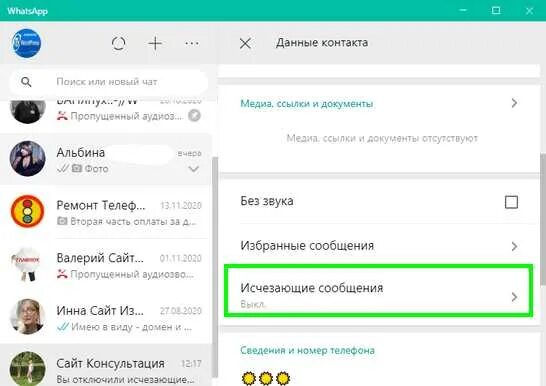Open the three-dot menu
546x386 pixels.
(x=192, y=44)
